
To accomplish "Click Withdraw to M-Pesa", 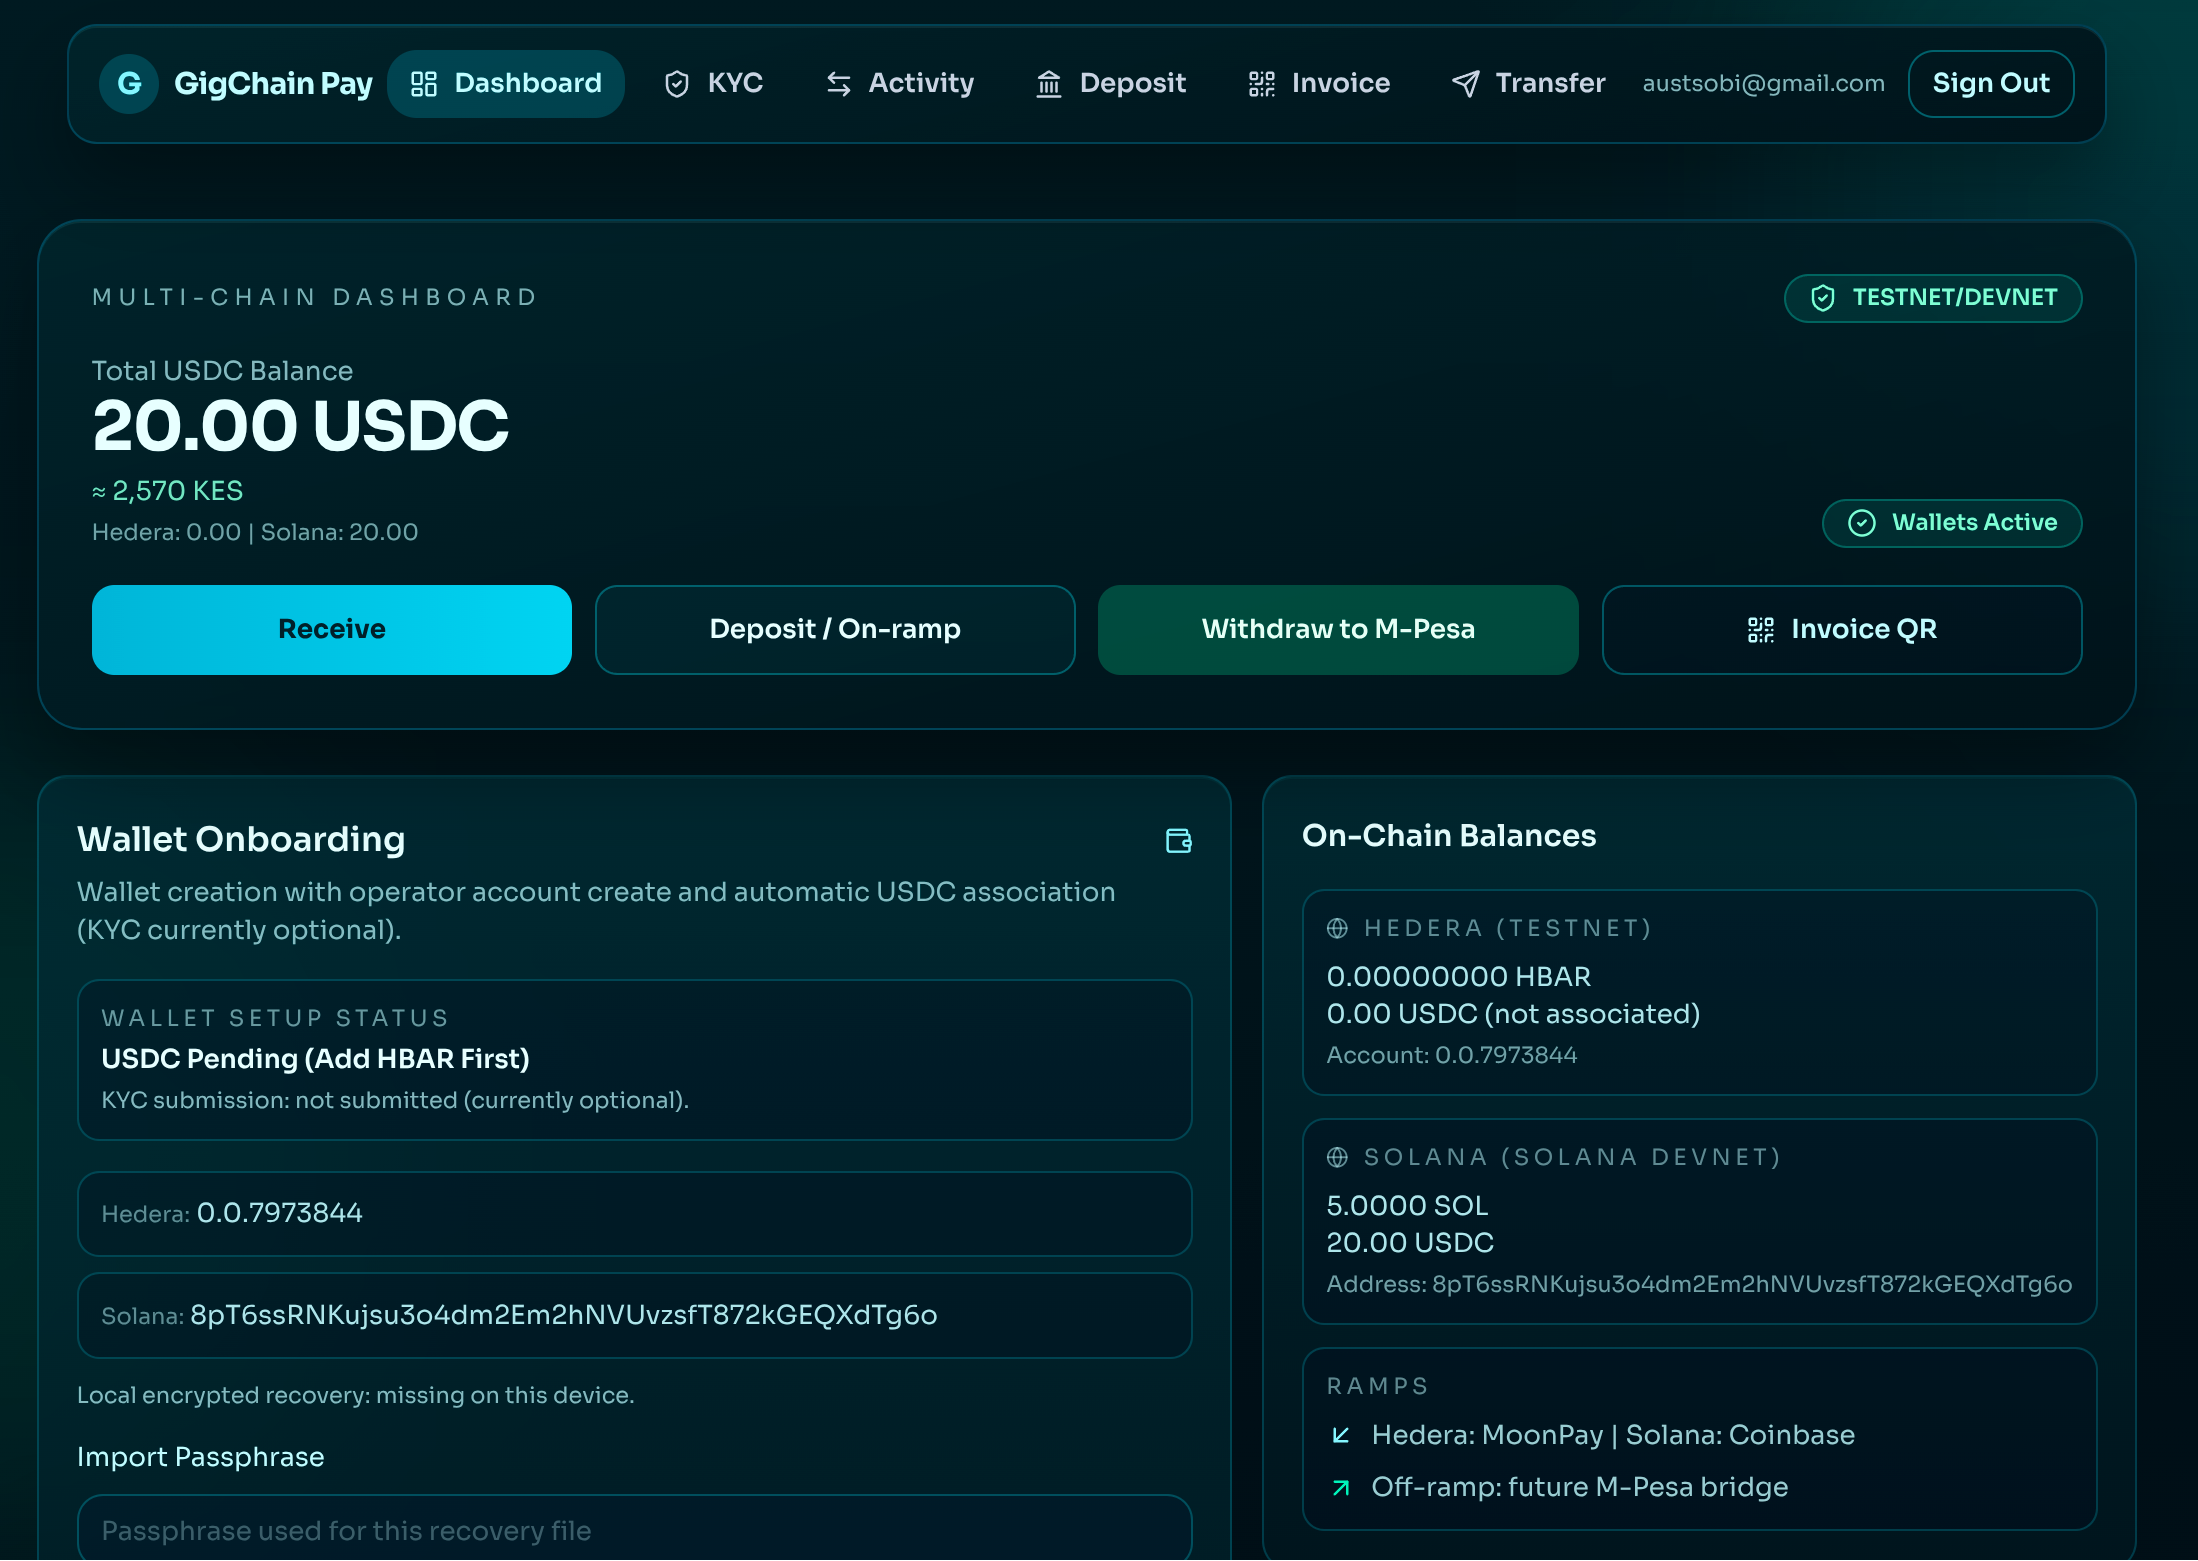I will pos(1338,629).
